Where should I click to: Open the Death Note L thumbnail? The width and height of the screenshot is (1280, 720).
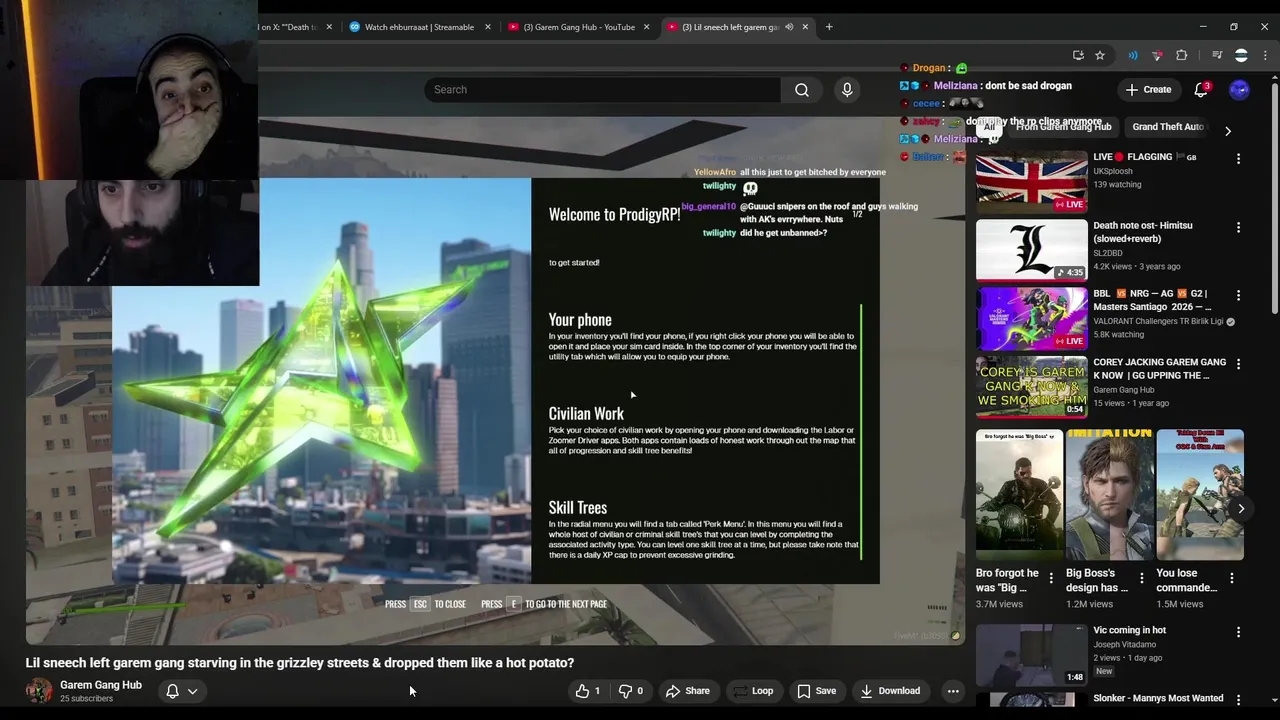click(x=1031, y=249)
